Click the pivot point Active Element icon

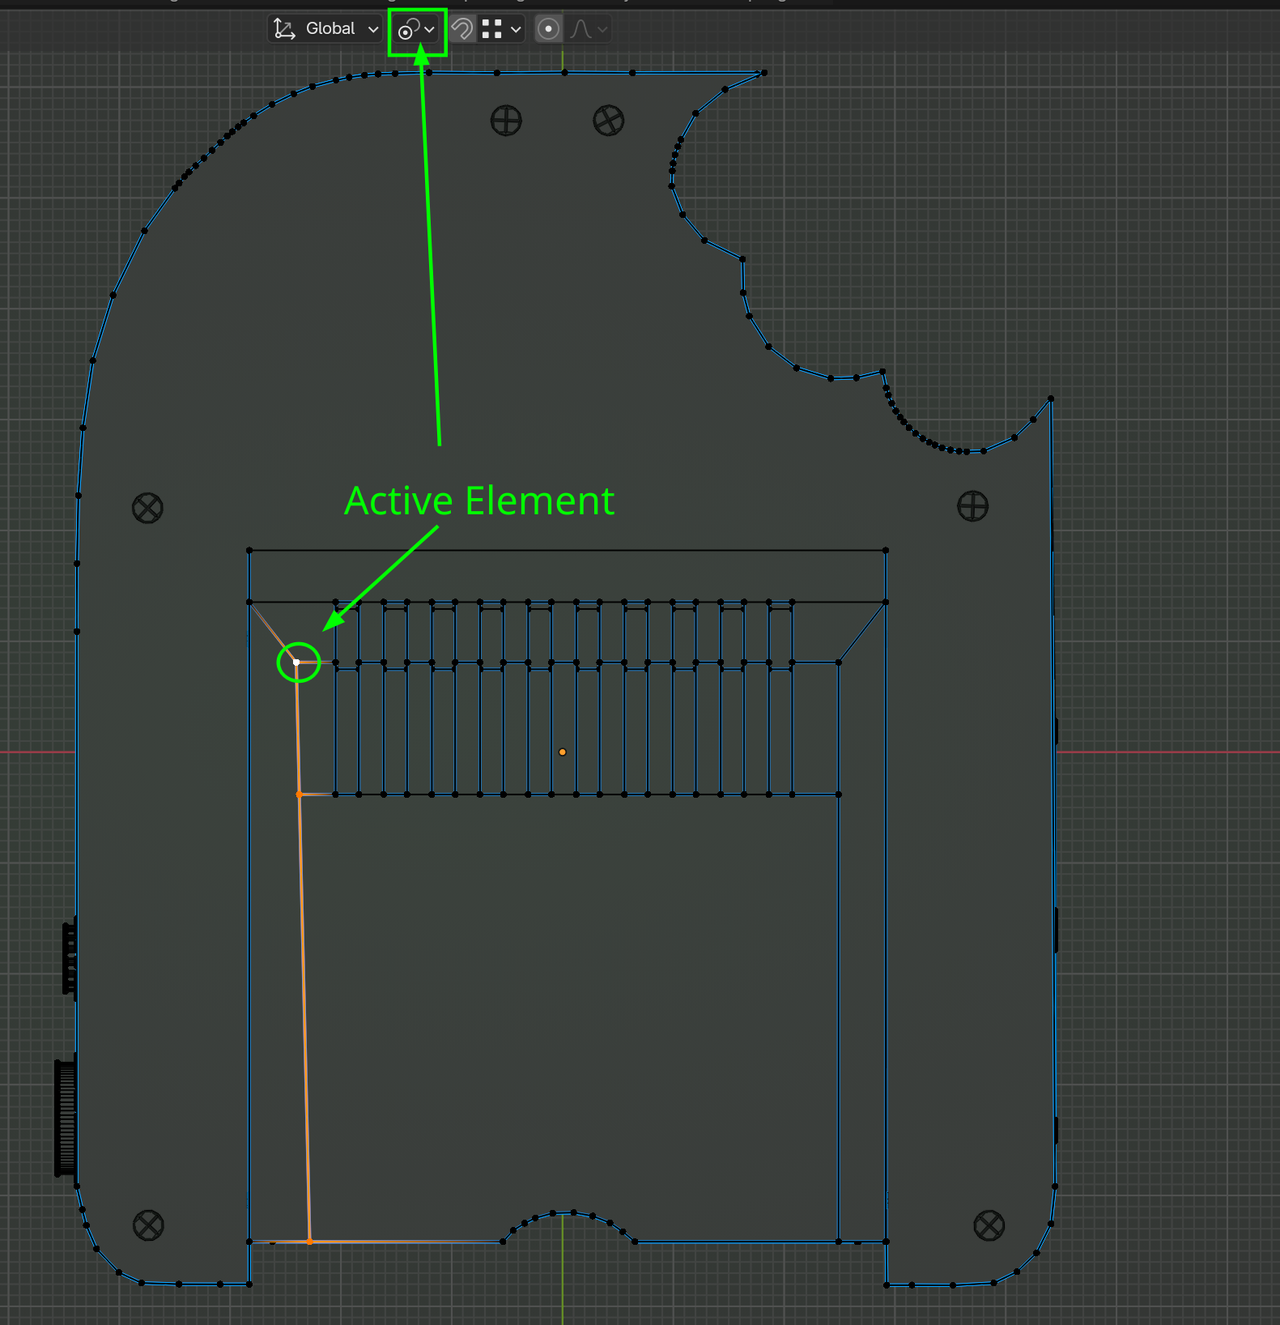[410, 28]
